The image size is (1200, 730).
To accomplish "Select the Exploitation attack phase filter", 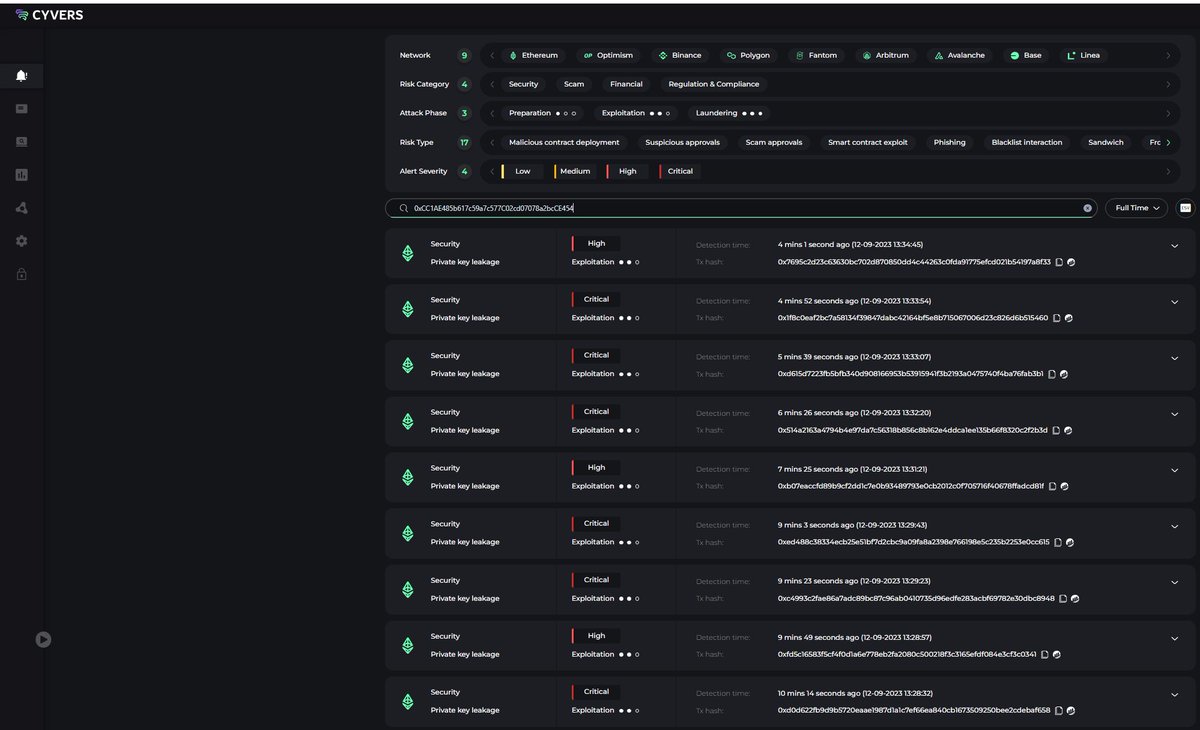I will [635, 113].
